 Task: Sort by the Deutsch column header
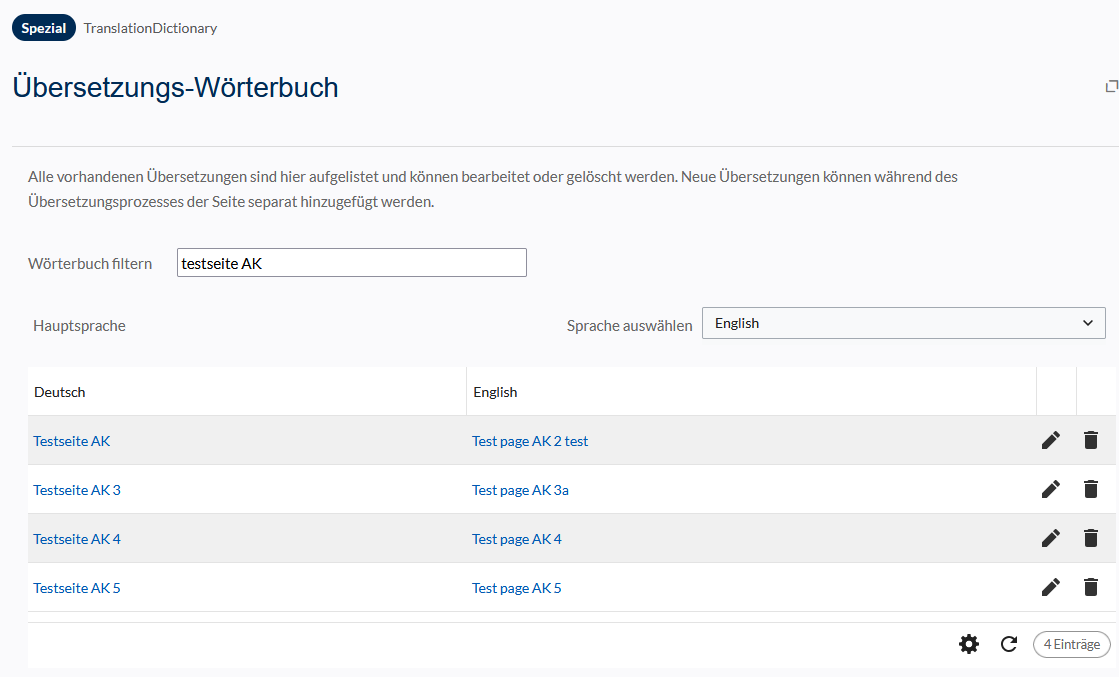pos(60,392)
